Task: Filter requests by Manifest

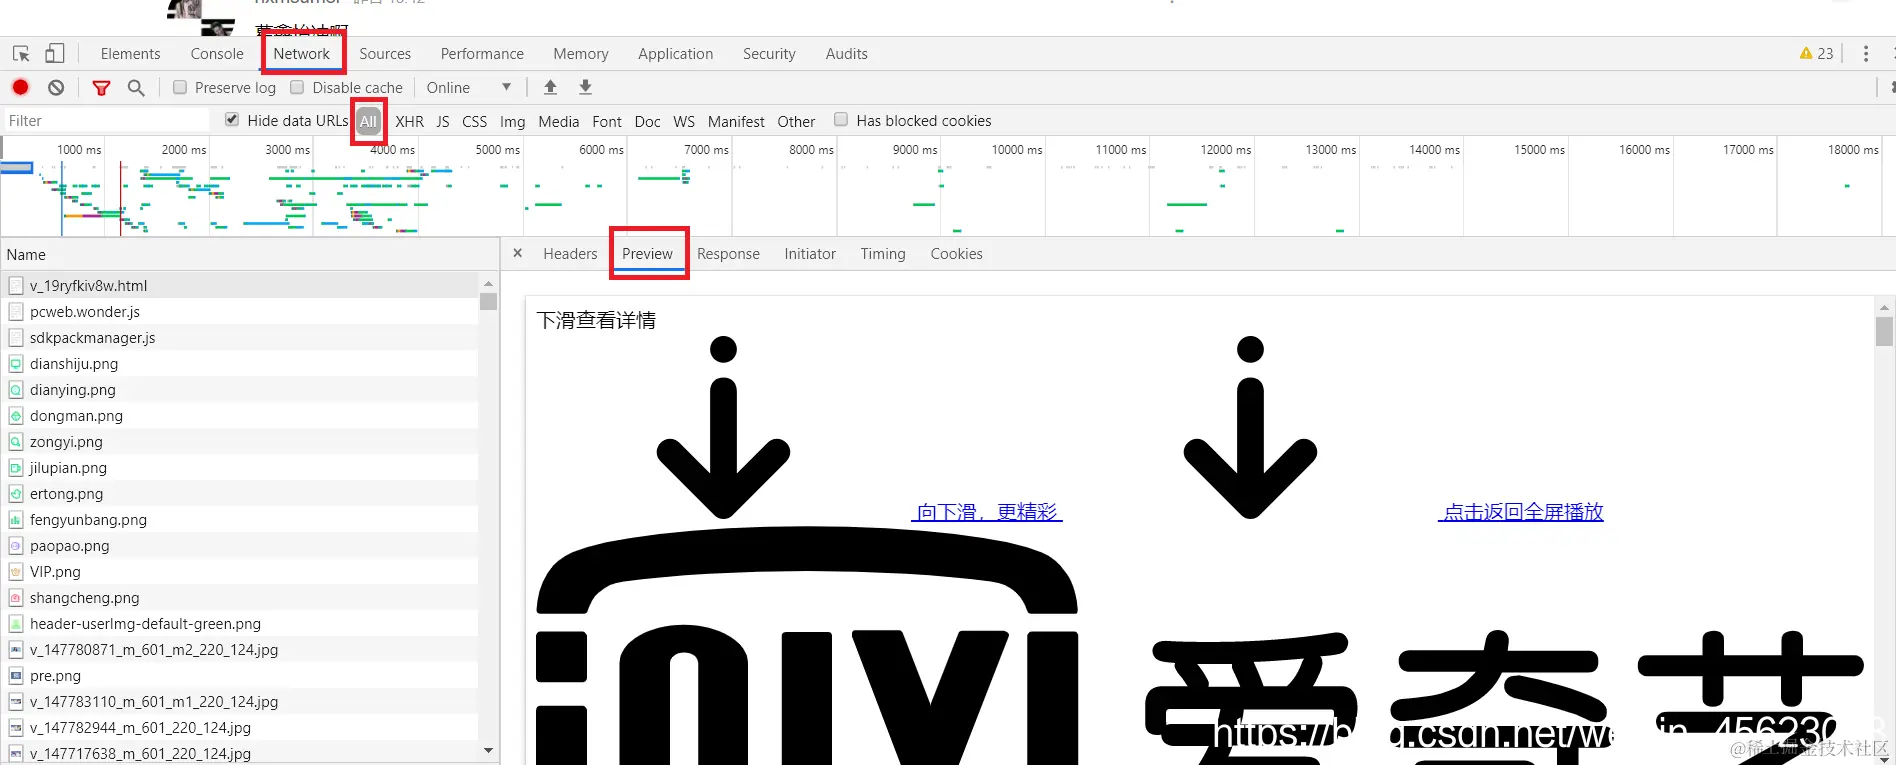Action: [736, 121]
